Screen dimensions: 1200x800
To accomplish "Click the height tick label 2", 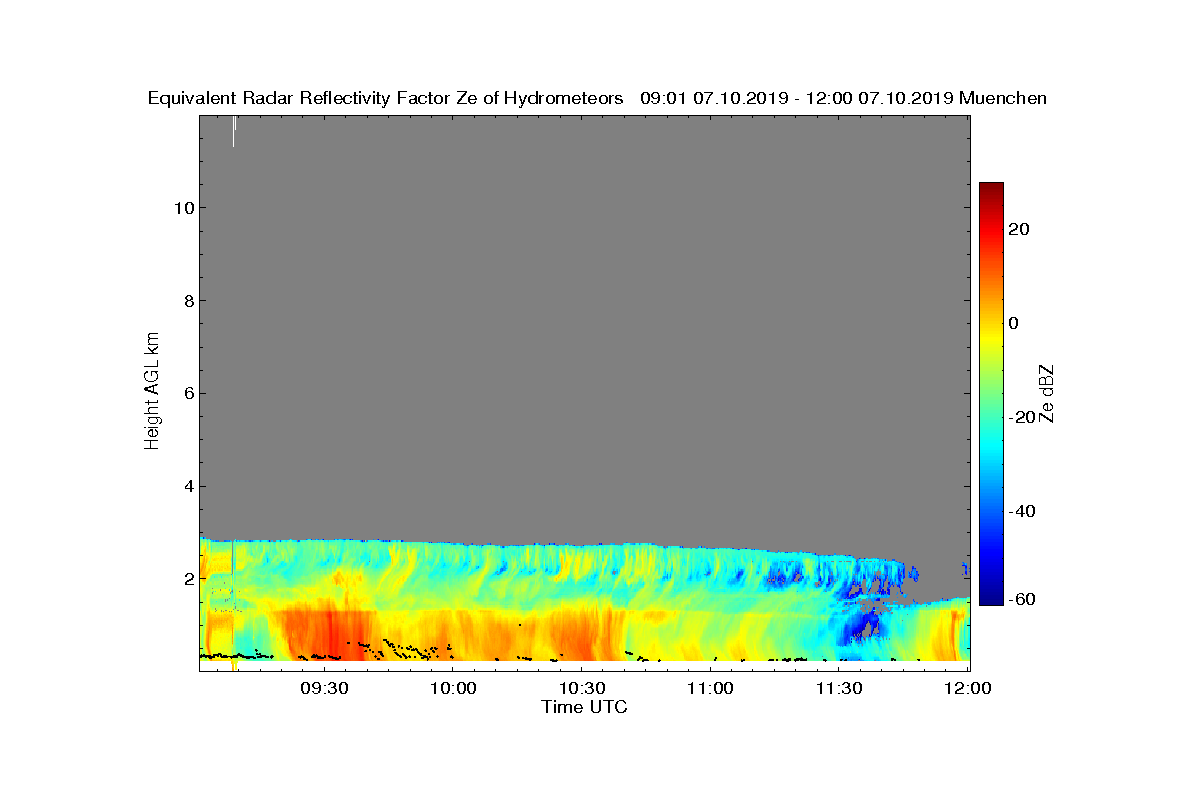I will pos(187,579).
